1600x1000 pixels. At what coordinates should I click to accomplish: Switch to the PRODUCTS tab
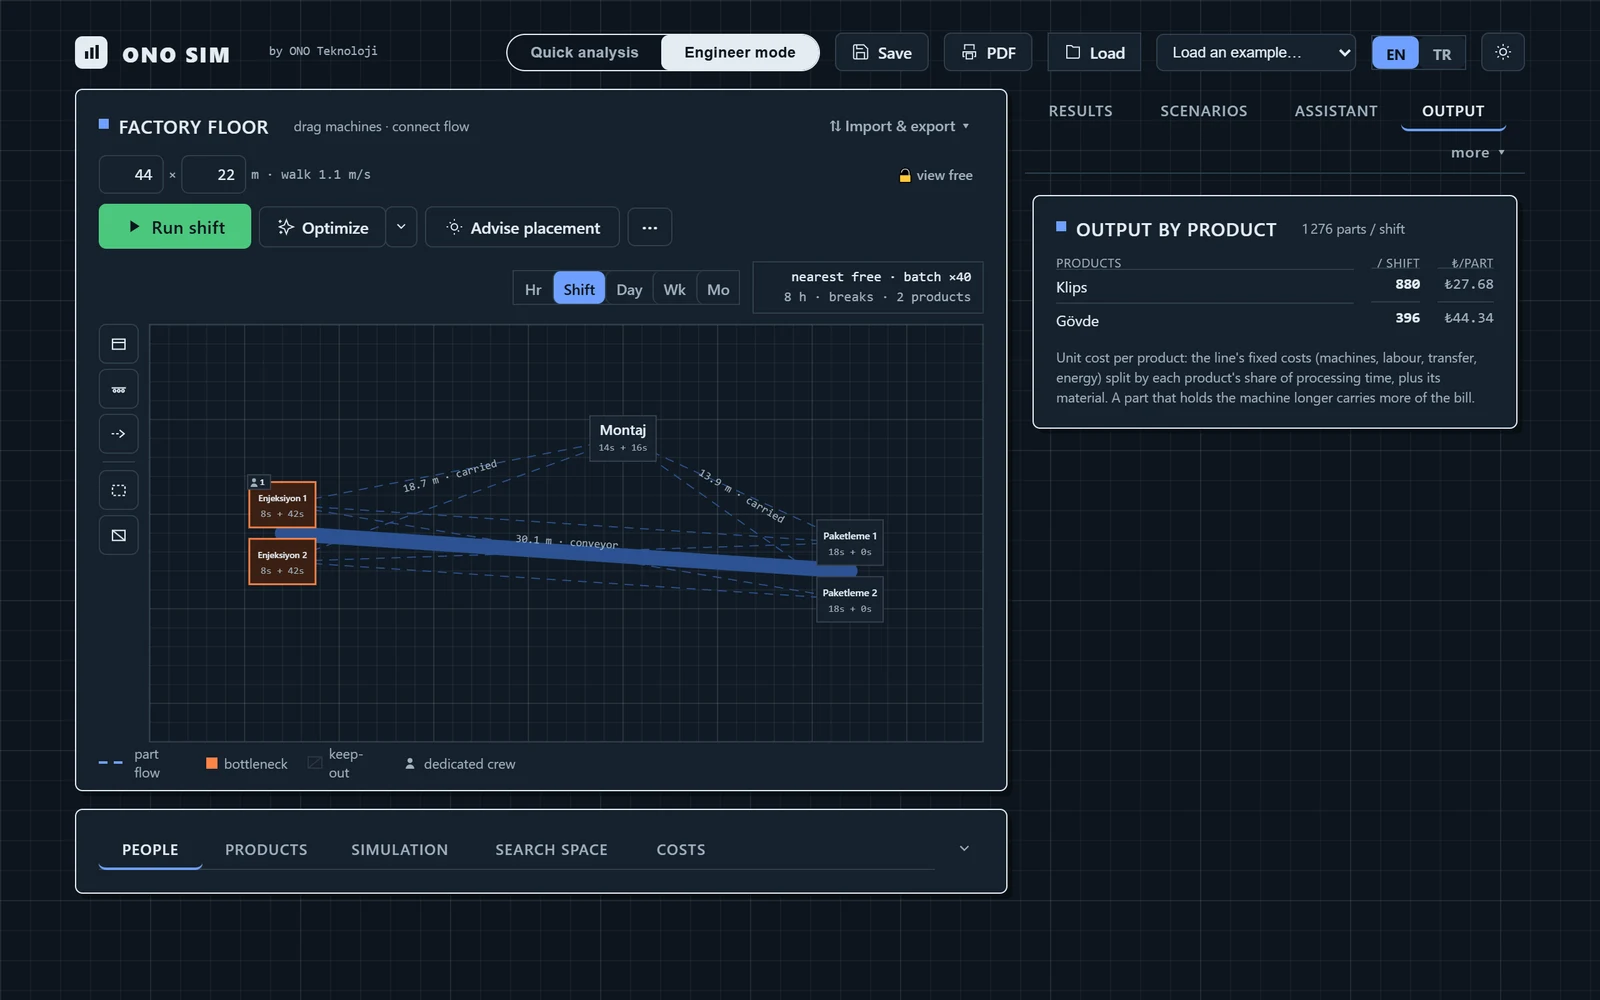(266, 849)
